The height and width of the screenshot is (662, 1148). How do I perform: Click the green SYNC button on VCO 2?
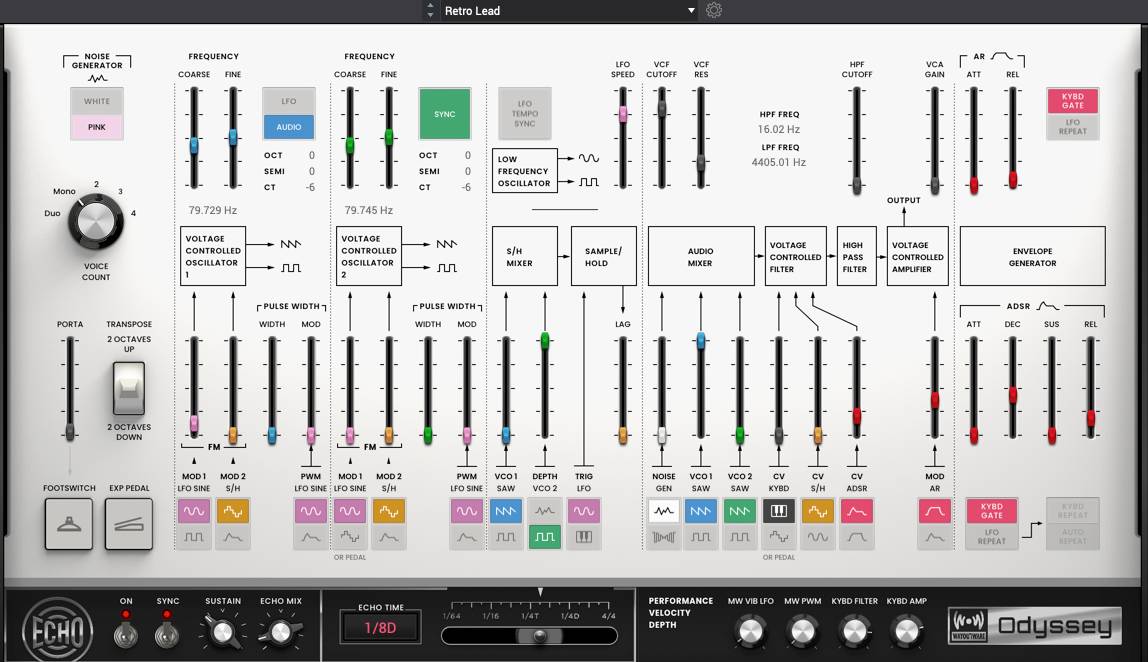click(x=444, y=114)
